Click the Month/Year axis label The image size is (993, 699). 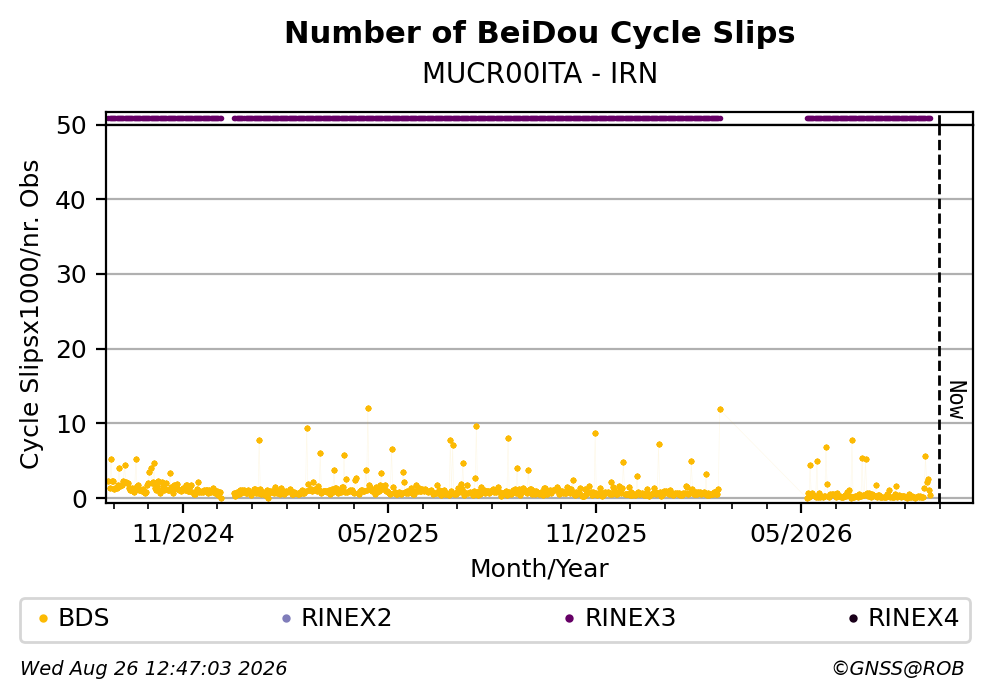click(540, 569)
